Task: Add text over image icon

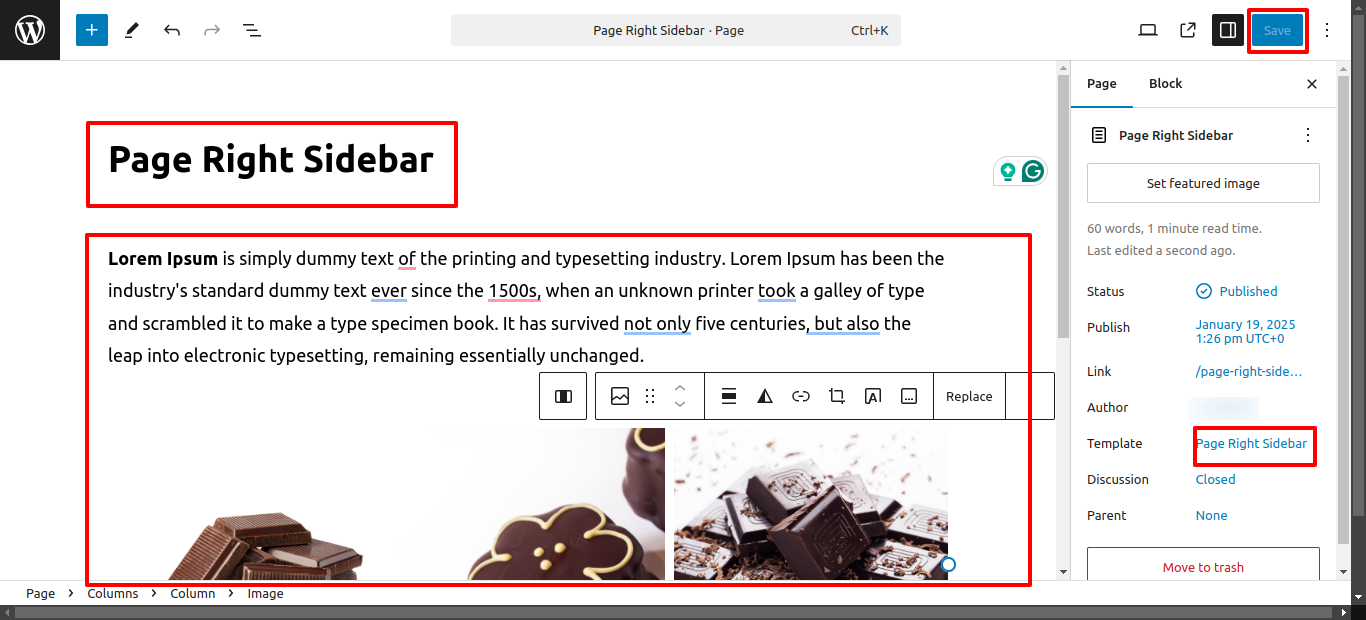Action: (x=873, y=396)
